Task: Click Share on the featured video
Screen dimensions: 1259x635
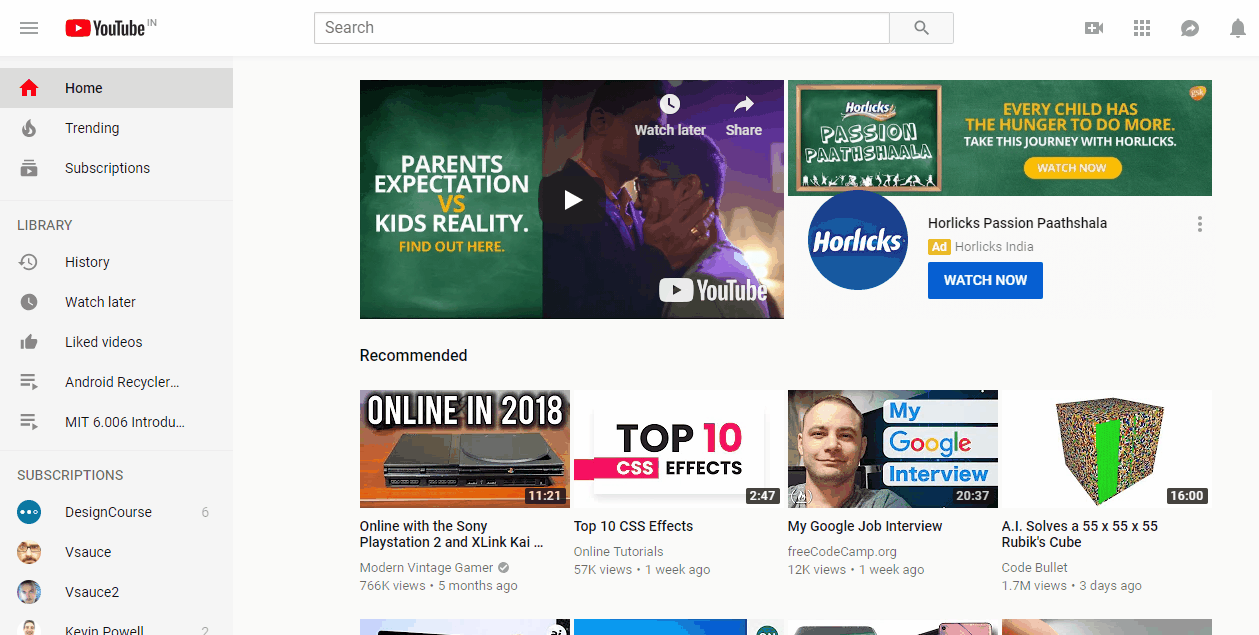Action: point(744,115)
